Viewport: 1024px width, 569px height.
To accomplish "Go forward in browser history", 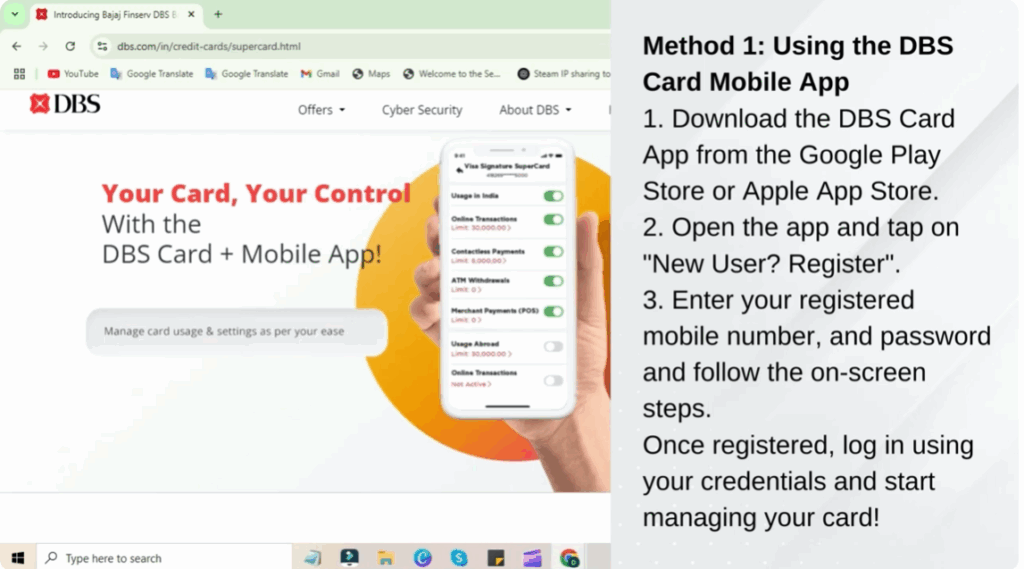I will click(43, 46).
